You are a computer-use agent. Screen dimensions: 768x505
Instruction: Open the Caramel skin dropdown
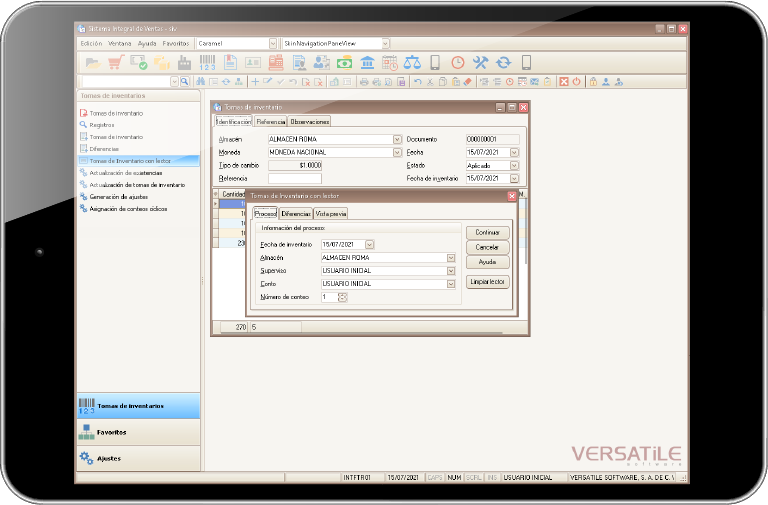click(x=273, y=44)
